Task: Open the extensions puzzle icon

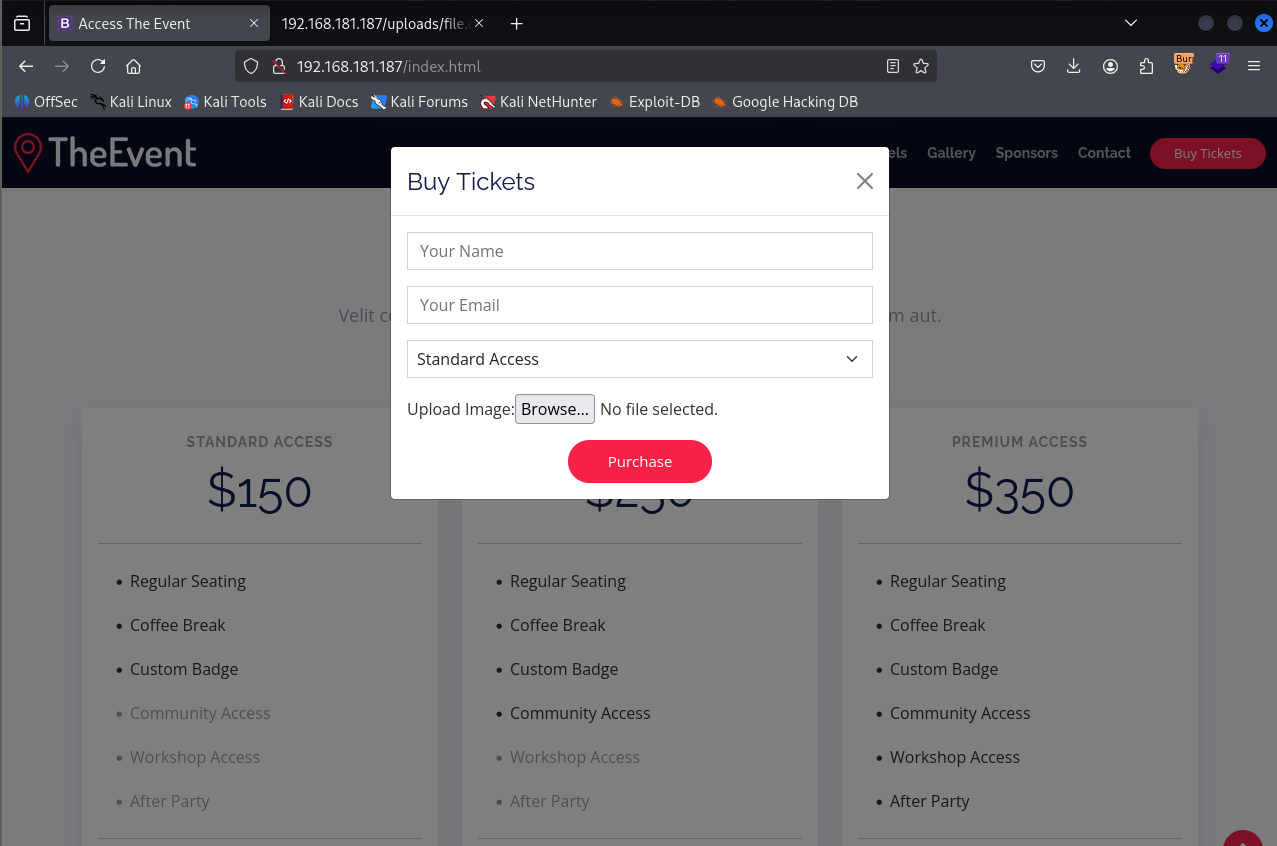Action: click(1146, 66)
